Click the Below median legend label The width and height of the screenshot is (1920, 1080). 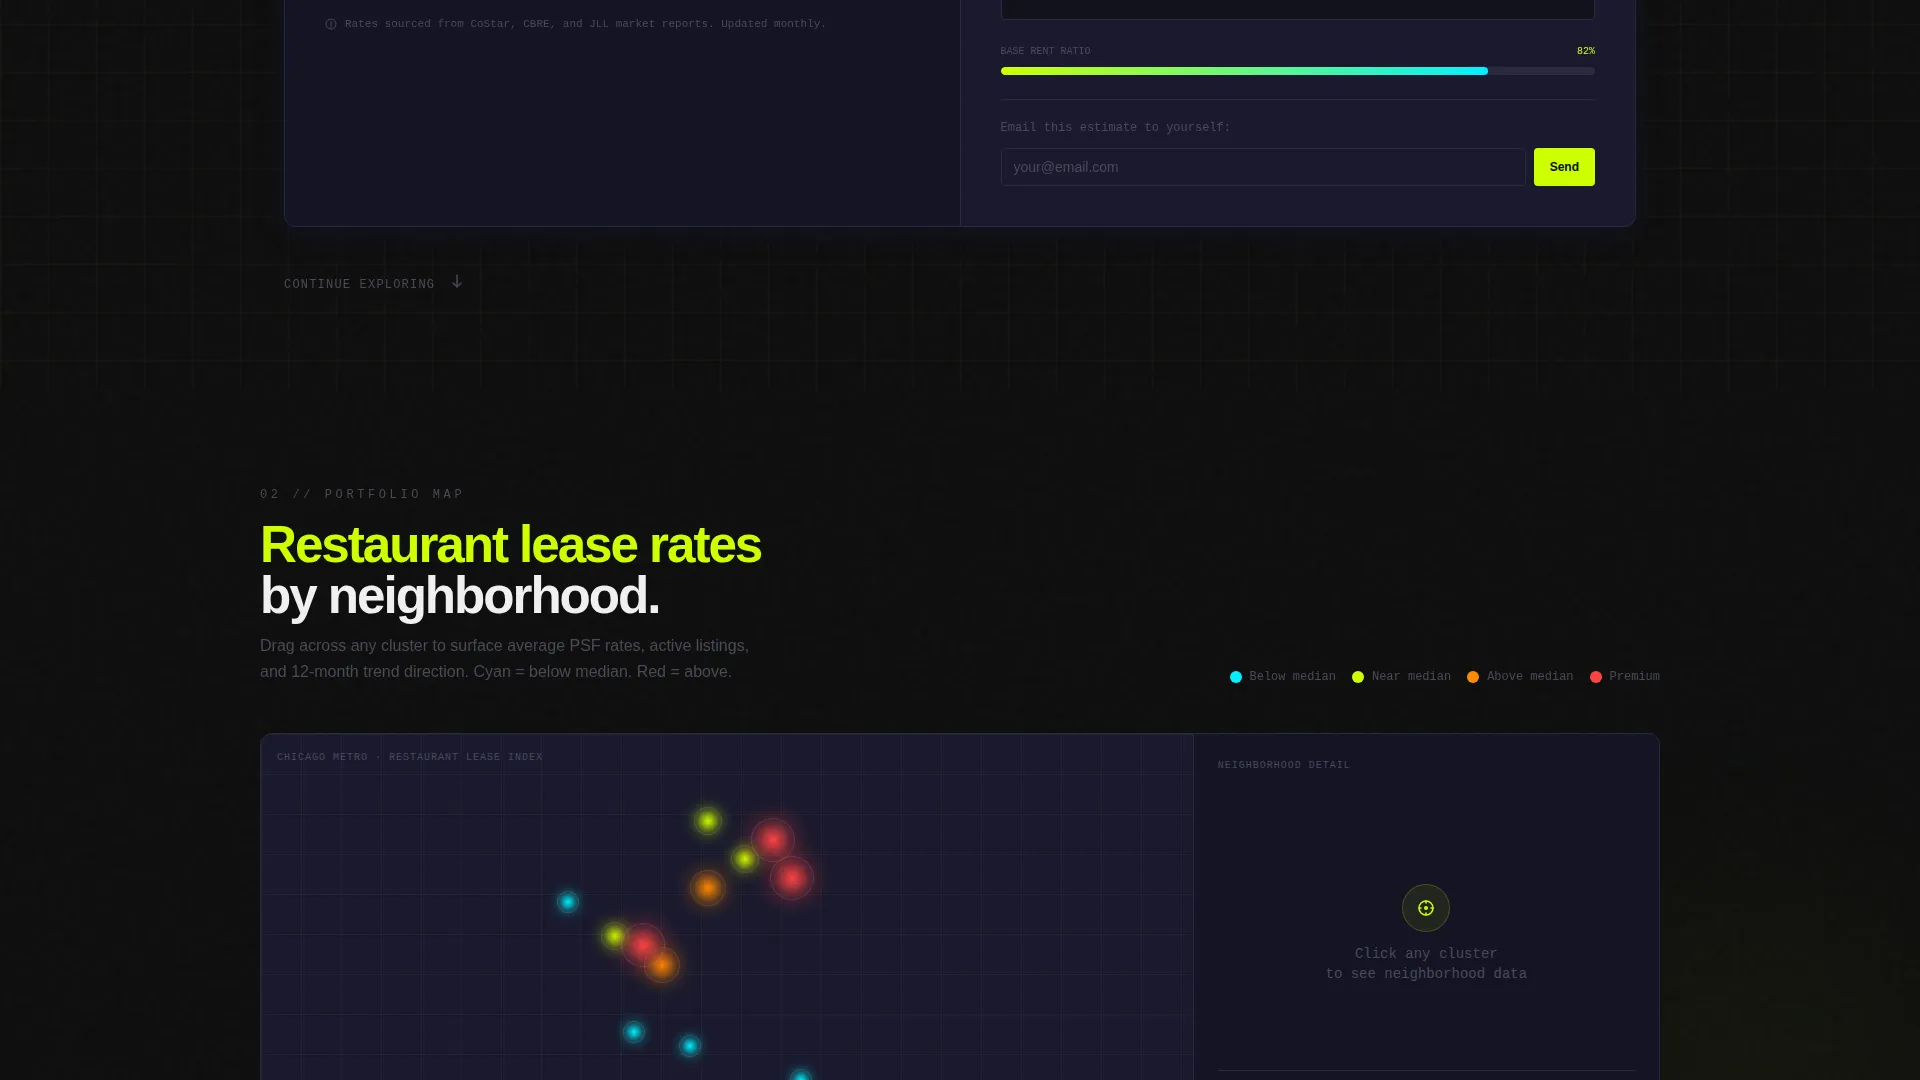[1292, 677]
